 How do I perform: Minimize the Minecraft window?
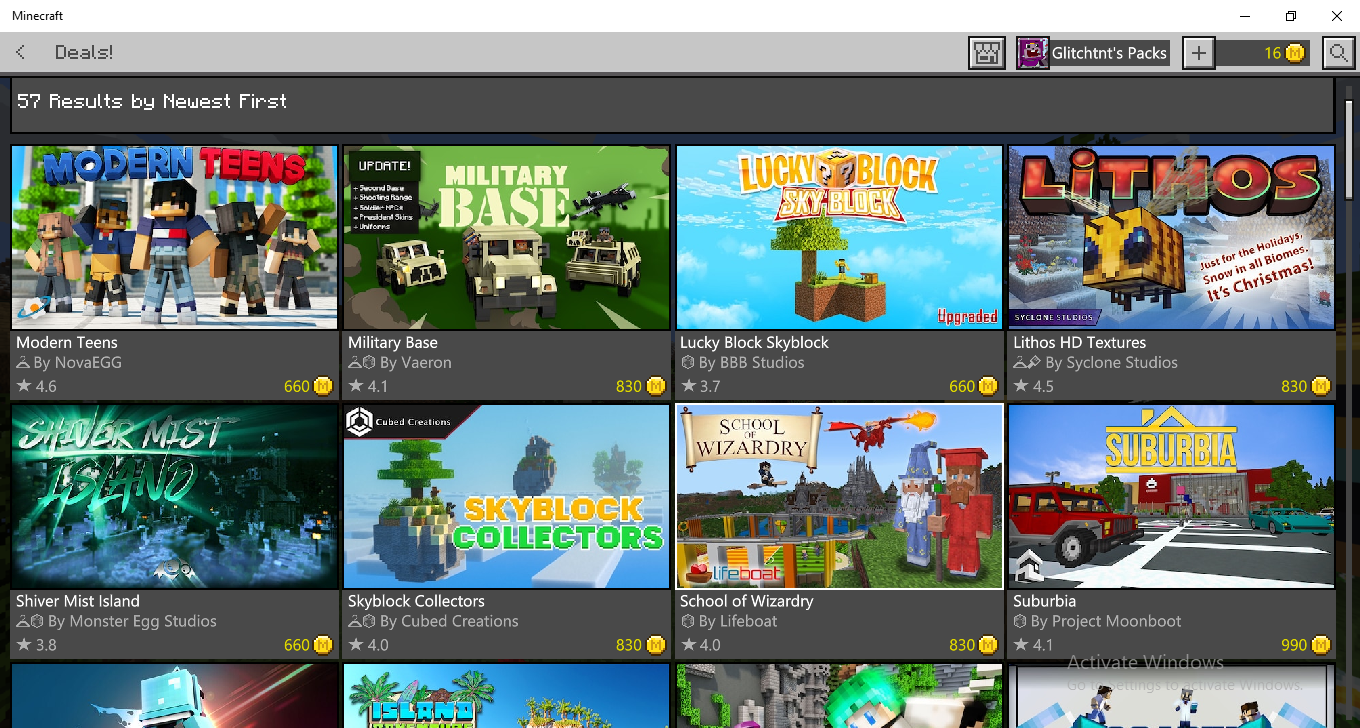(1245, 16)
